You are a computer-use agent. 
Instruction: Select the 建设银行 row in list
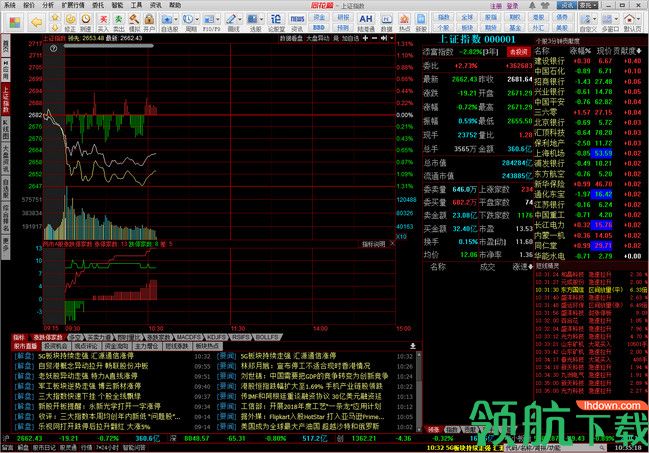coord(588,61)
